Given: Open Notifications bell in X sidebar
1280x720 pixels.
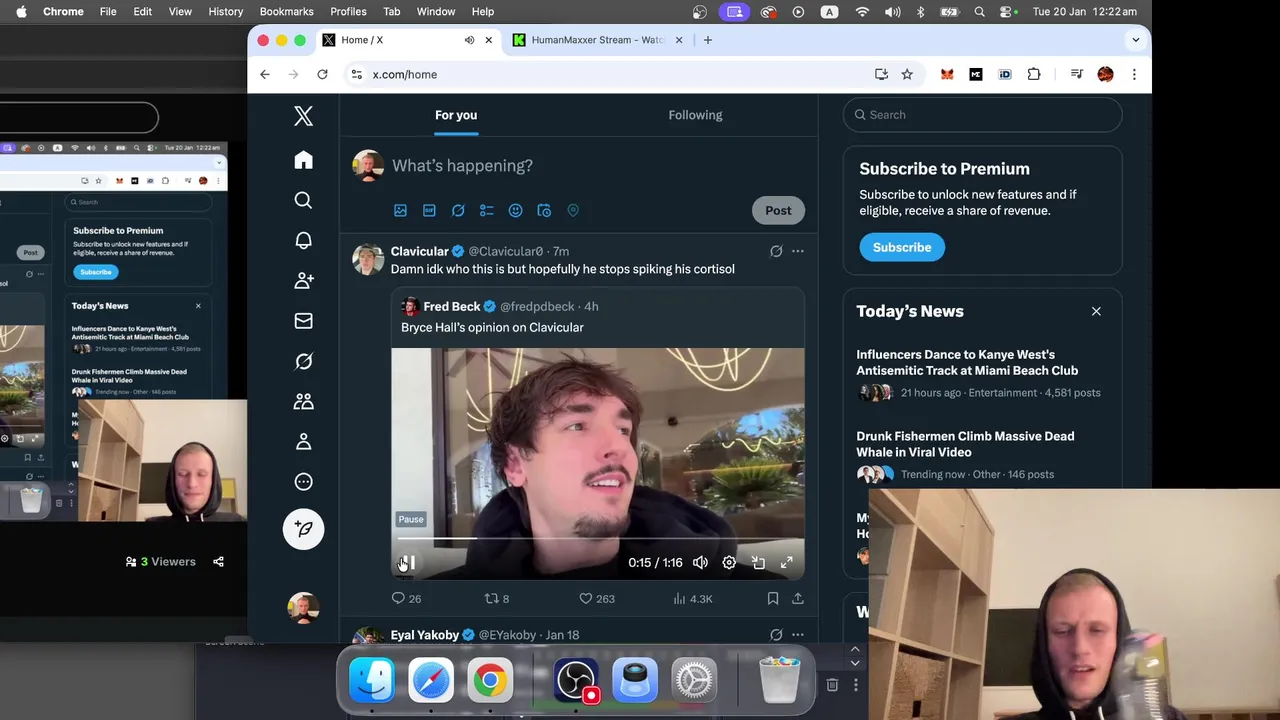Looking at the screenshot, I should click(x=303, y=240).
